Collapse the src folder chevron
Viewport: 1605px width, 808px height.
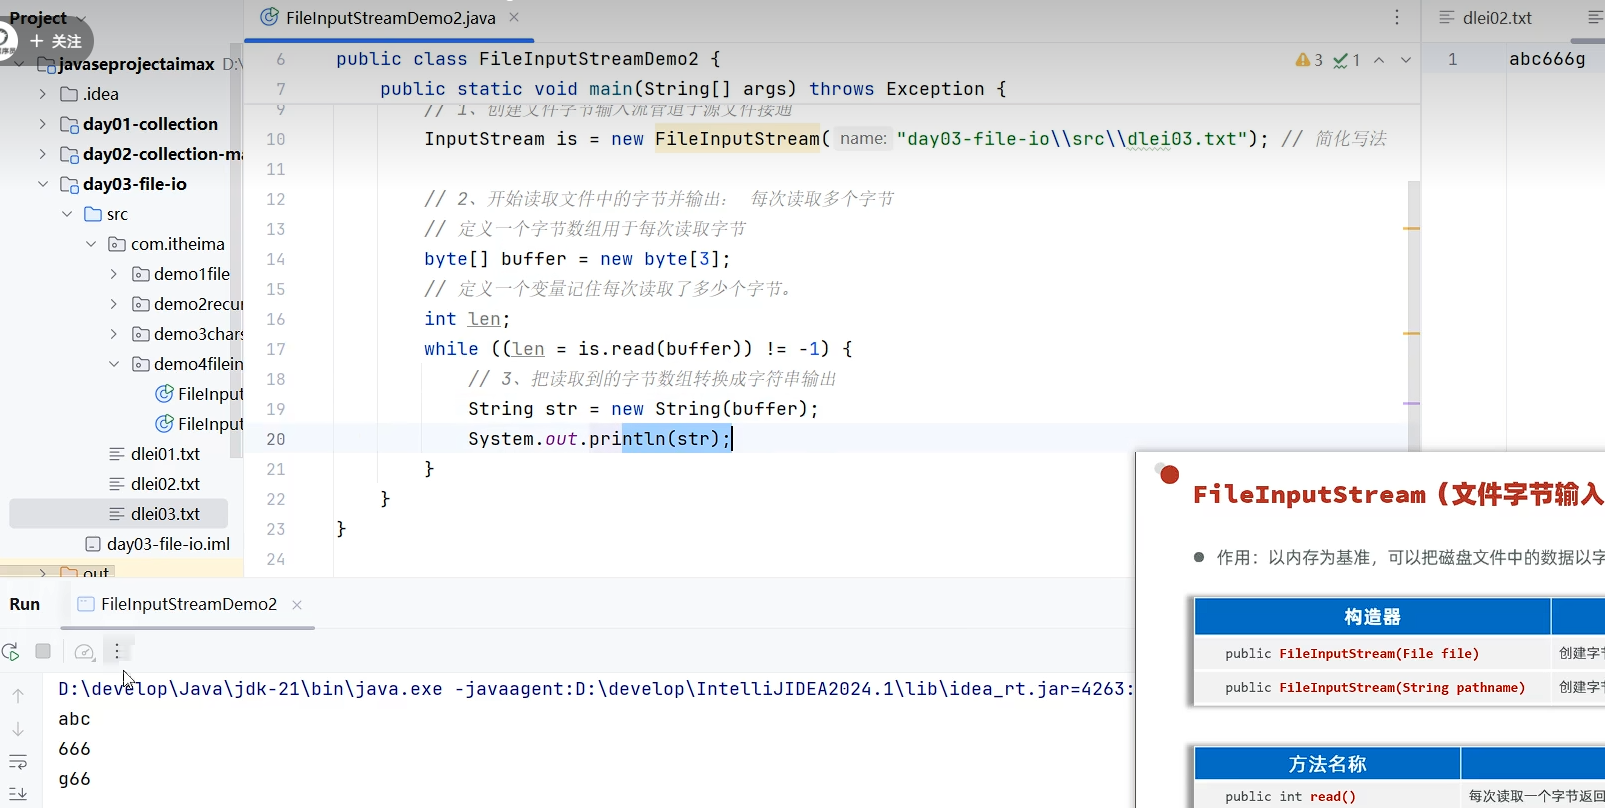pyautogui.click(x=67, y=214)
